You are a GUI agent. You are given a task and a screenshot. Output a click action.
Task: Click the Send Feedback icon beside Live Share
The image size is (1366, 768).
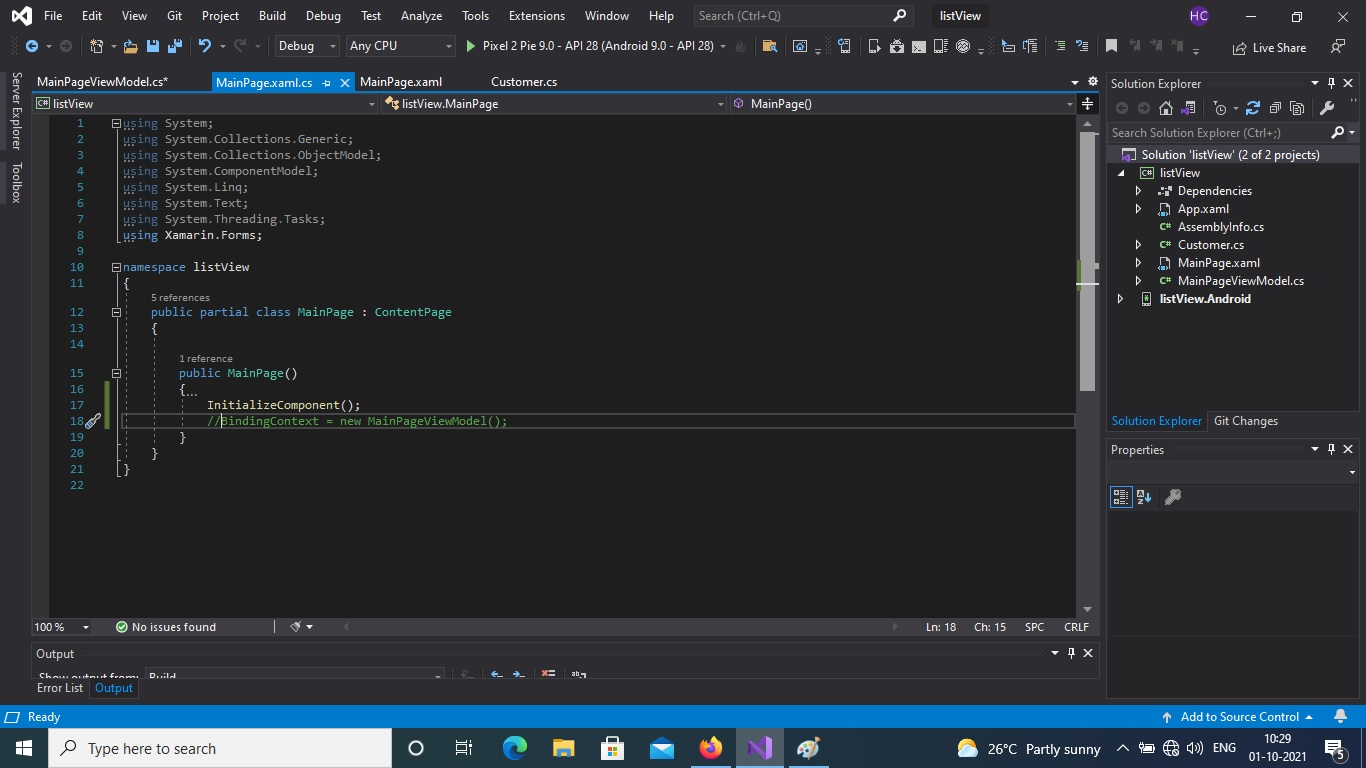coord(1338,47)
